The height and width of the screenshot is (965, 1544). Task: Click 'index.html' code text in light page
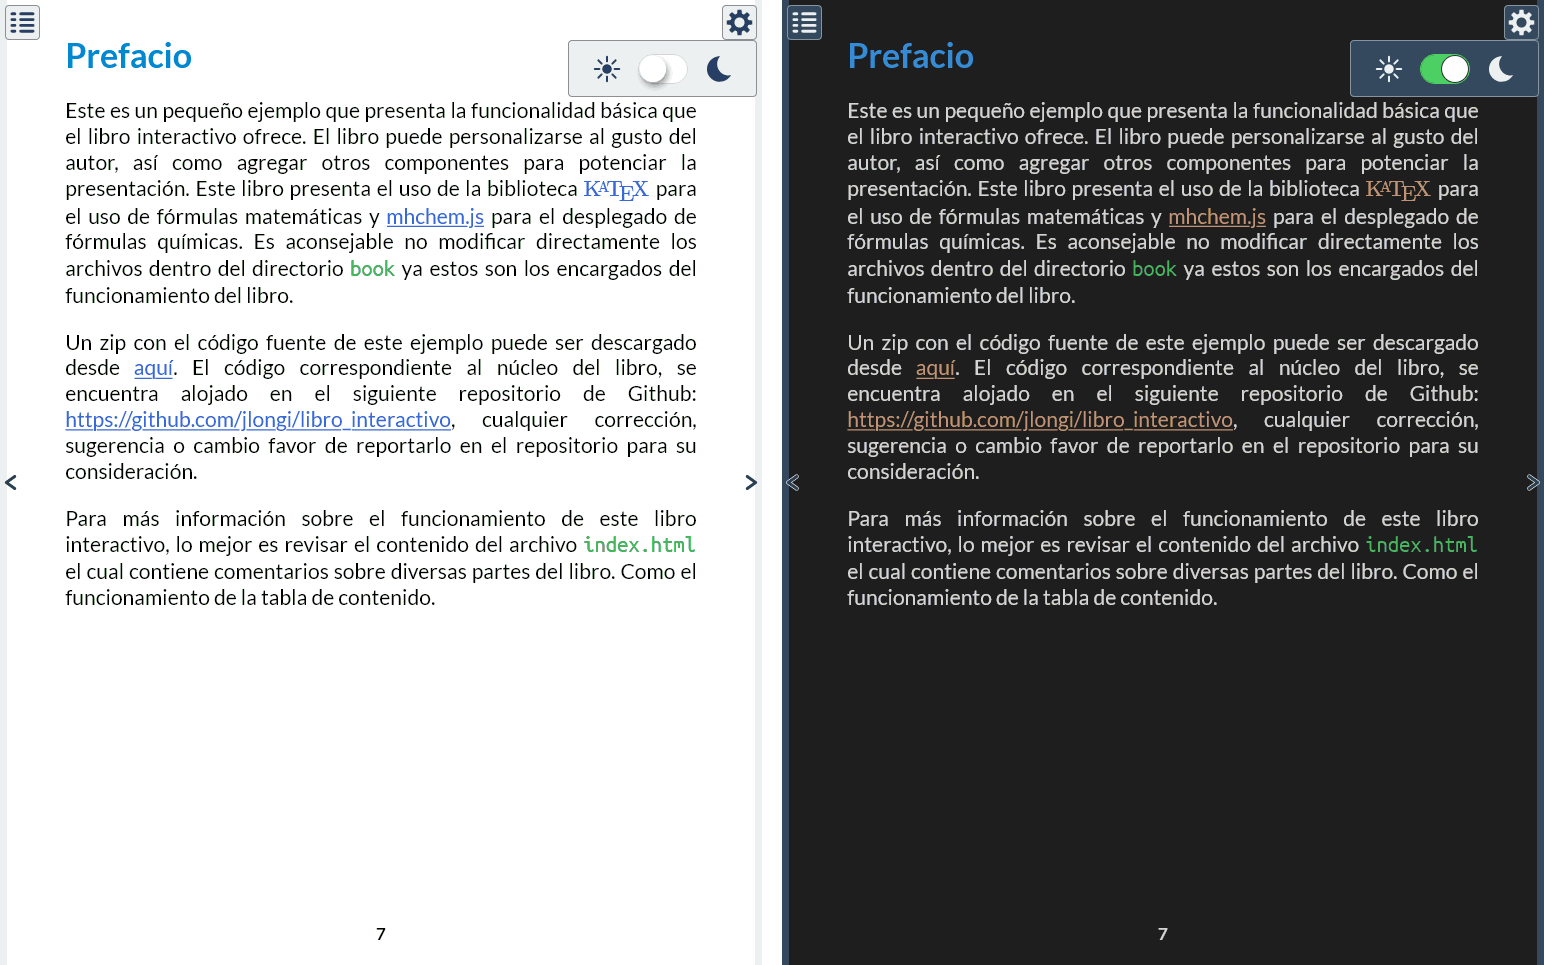[x=639, y=545]
